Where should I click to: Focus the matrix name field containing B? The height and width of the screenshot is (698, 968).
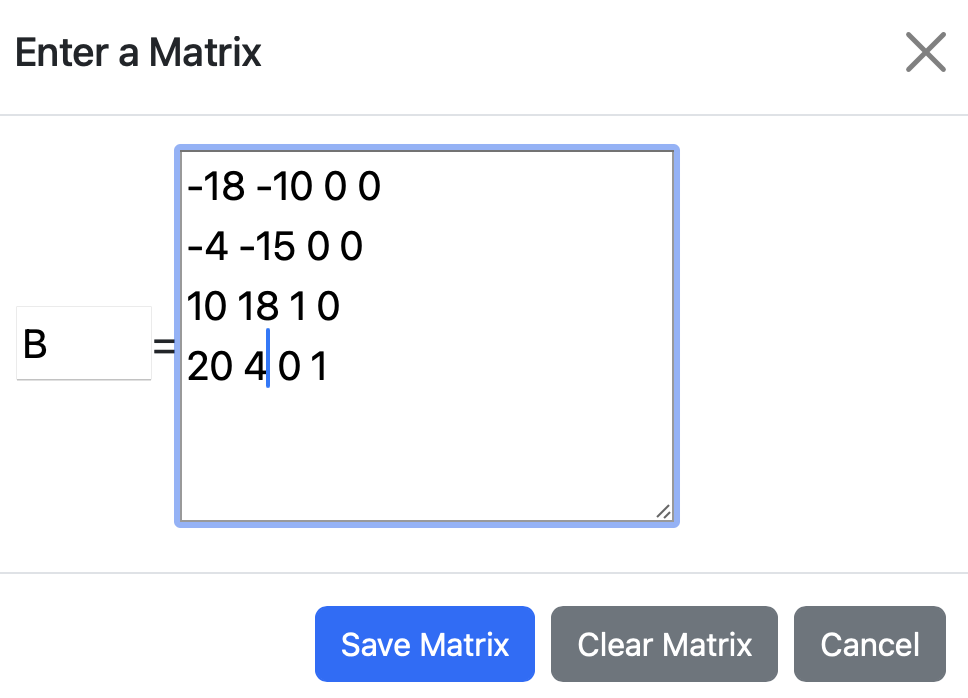(83, 343)
